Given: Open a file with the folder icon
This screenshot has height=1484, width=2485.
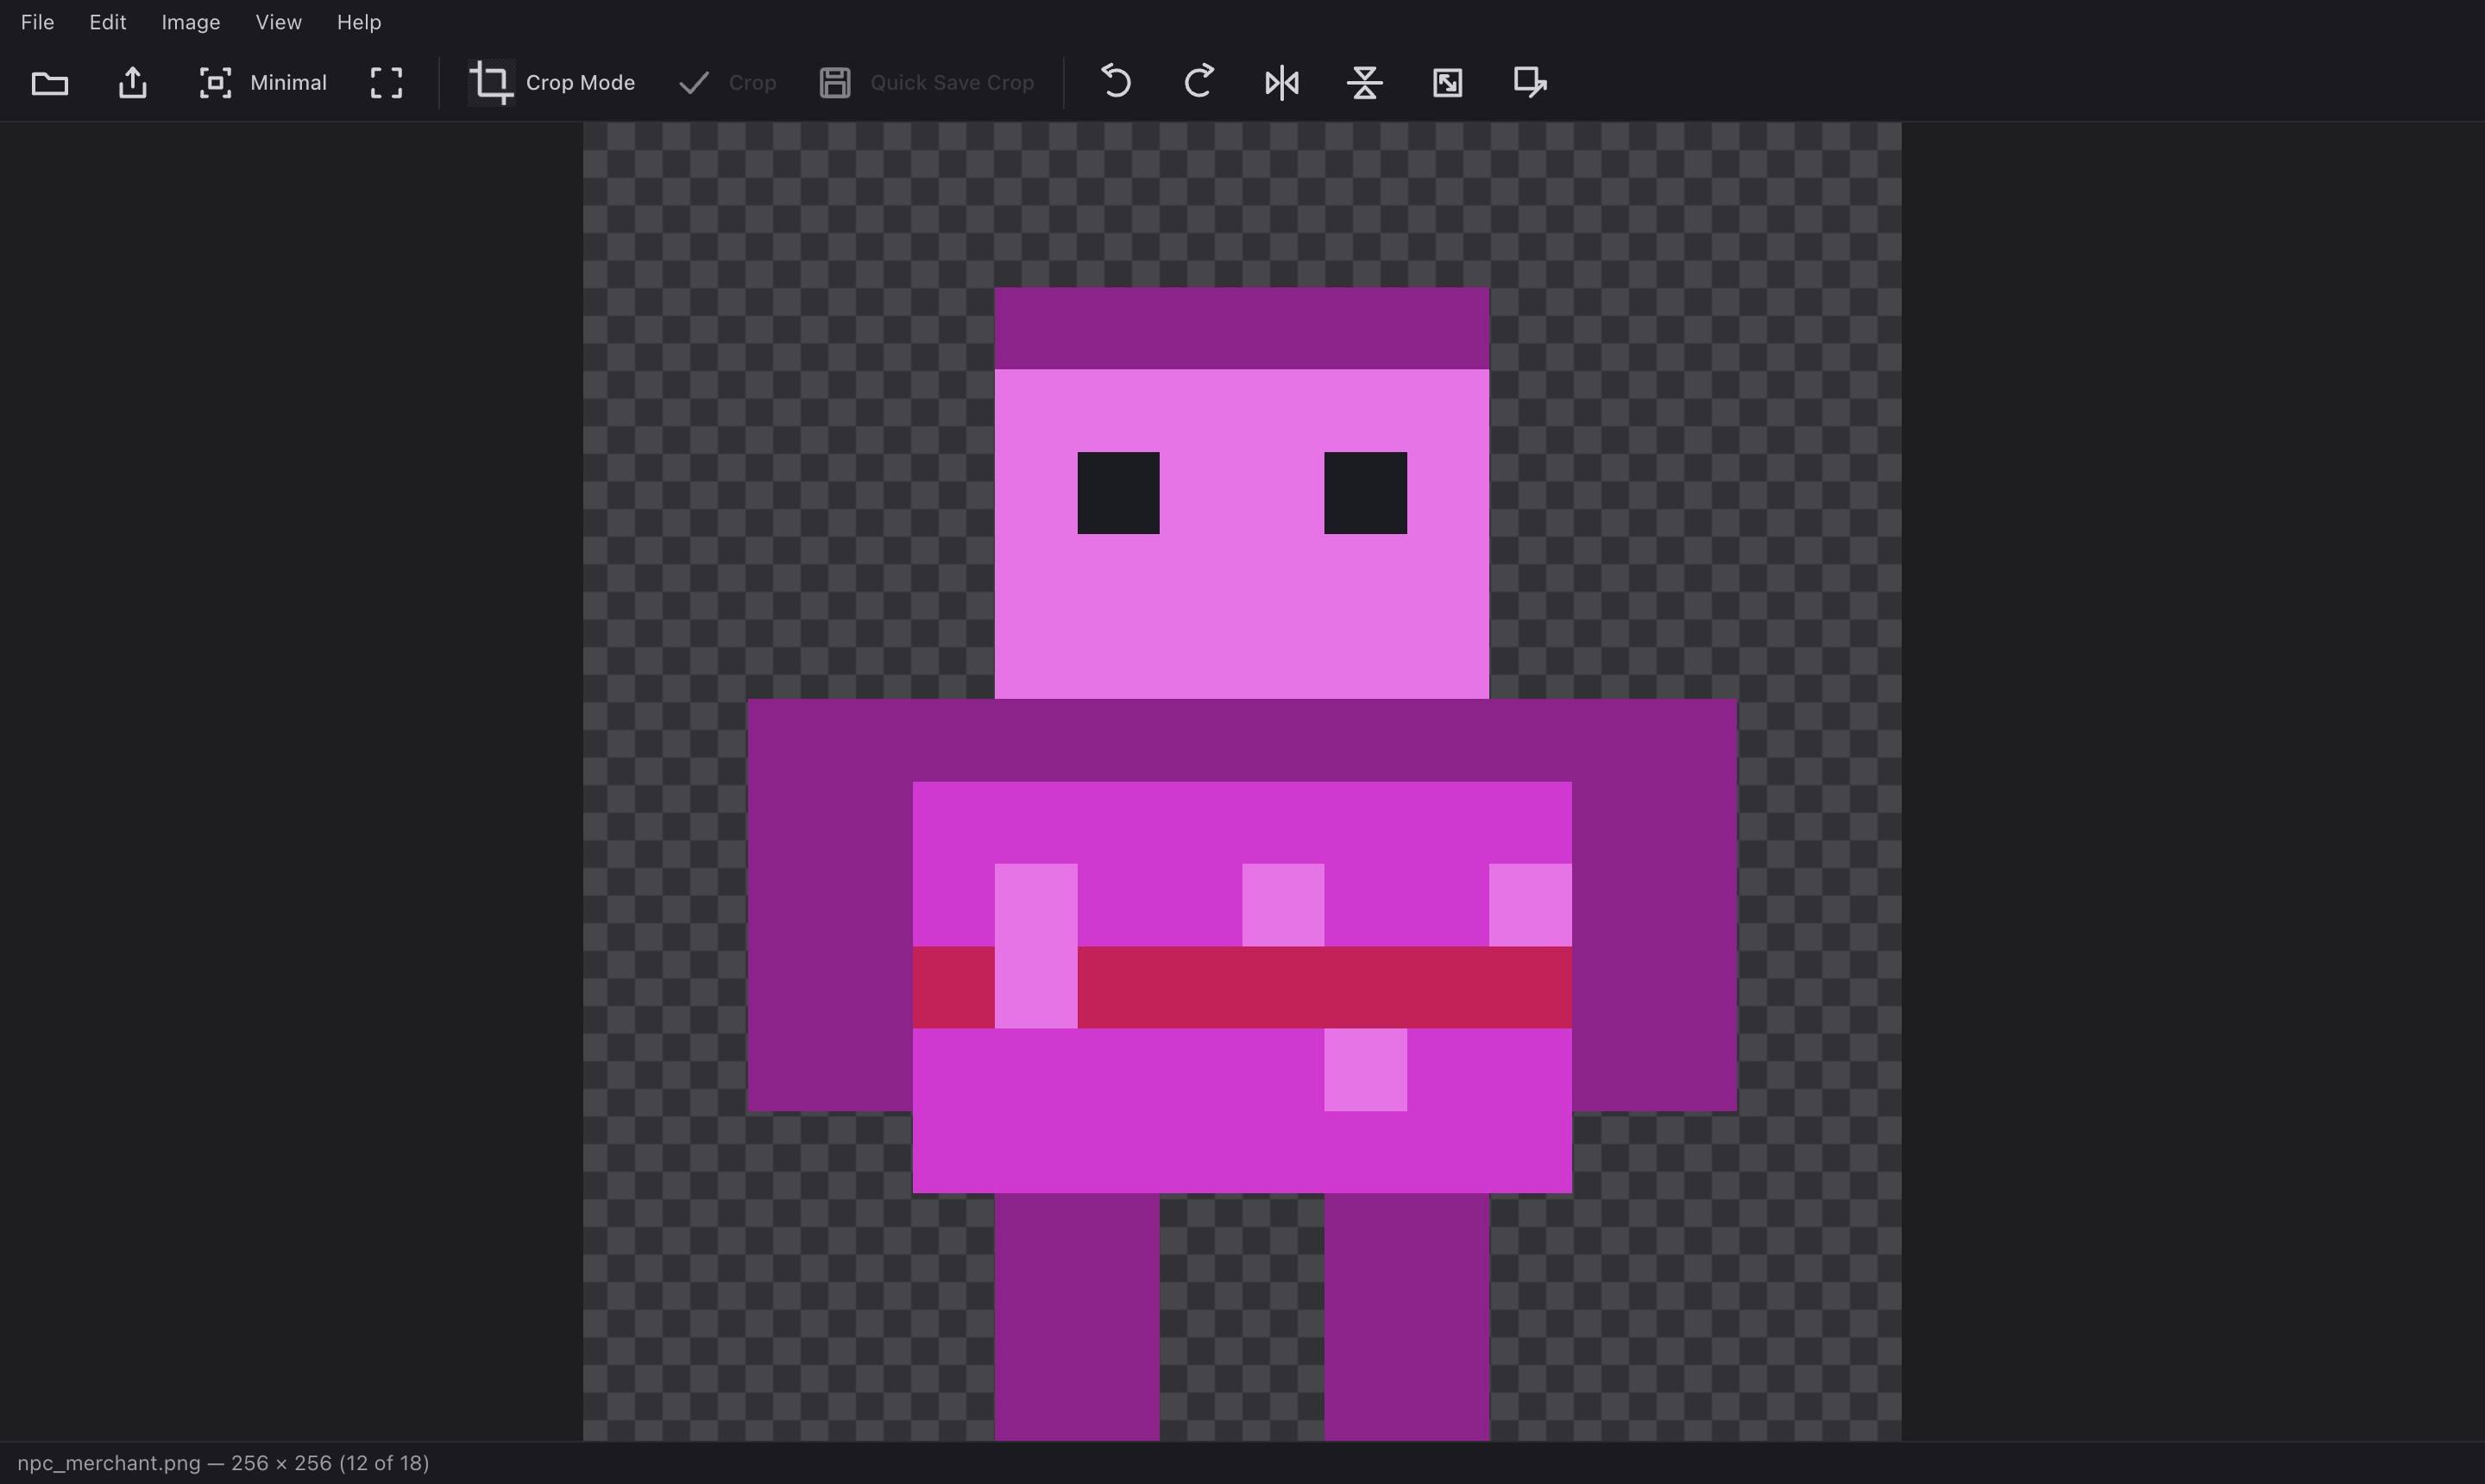Looking at the screenshot, I should pos(49,82).
